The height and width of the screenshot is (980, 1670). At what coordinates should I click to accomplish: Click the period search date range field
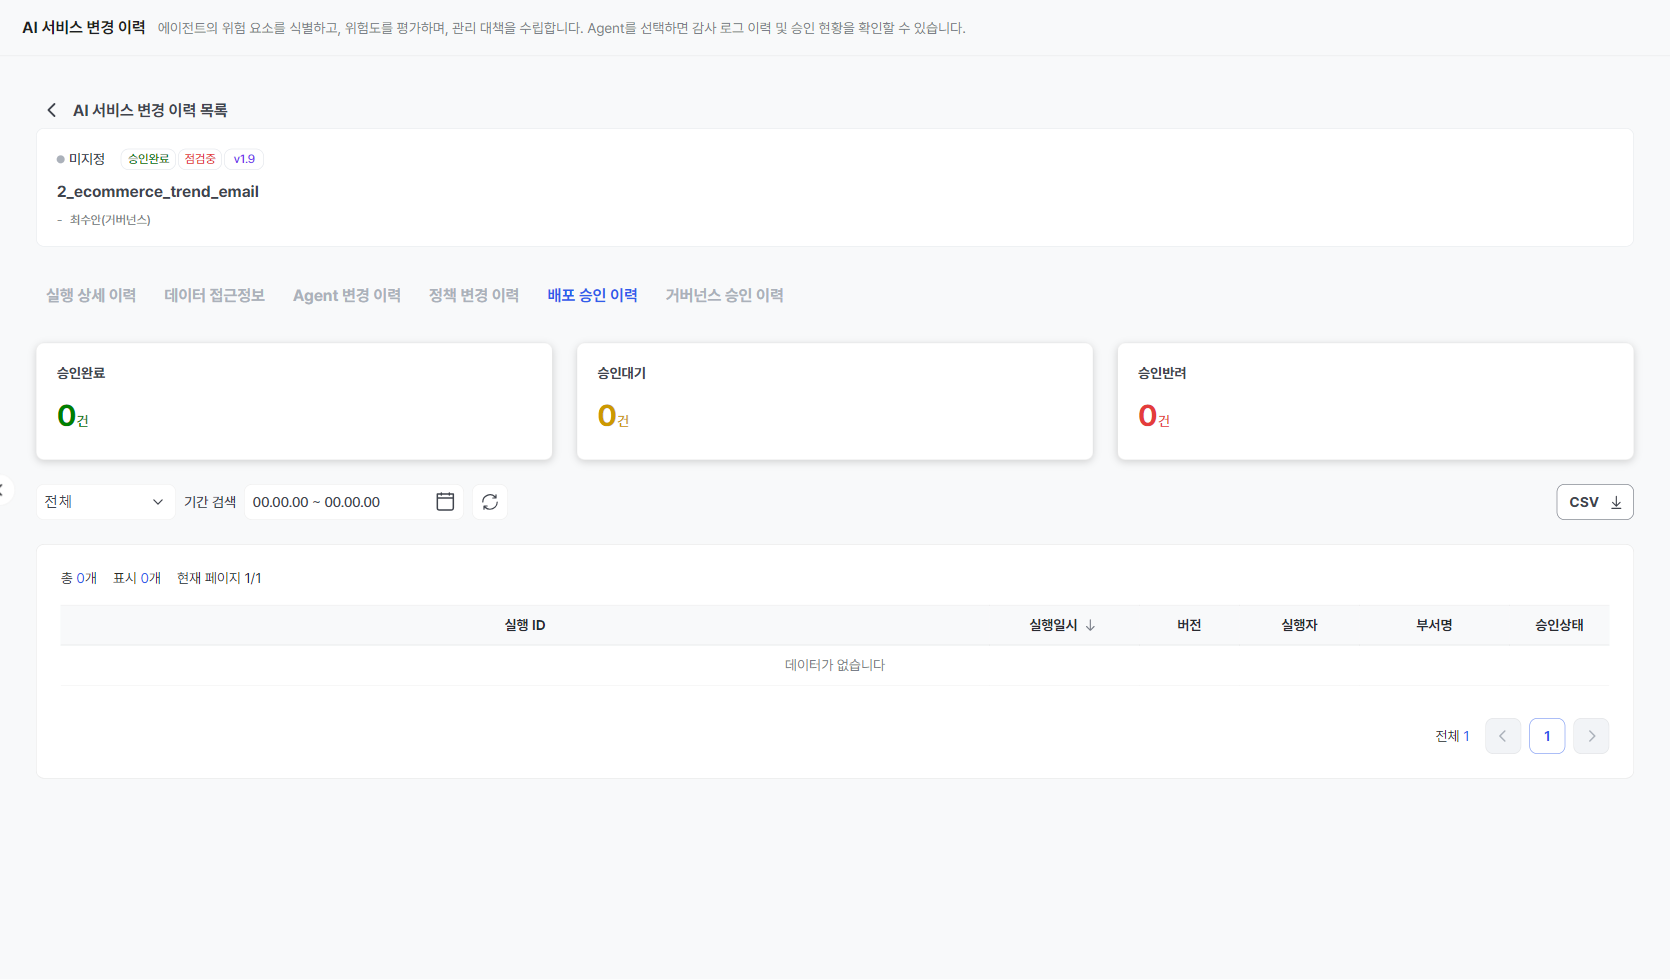coord(353,502)
